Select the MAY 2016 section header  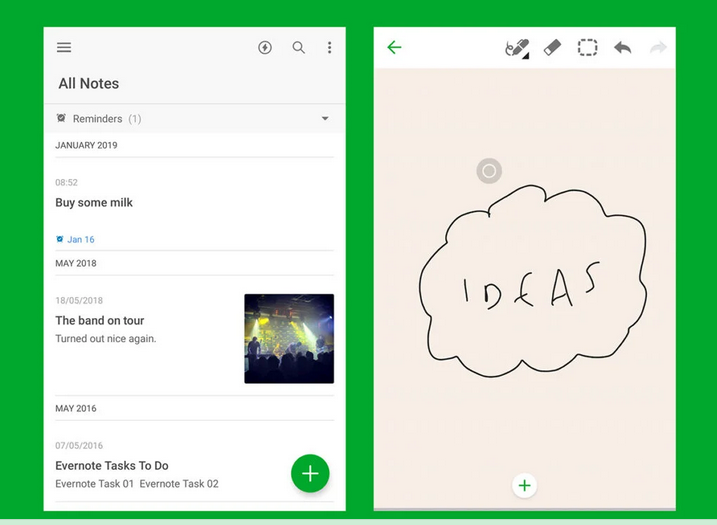tap(76, 408)
